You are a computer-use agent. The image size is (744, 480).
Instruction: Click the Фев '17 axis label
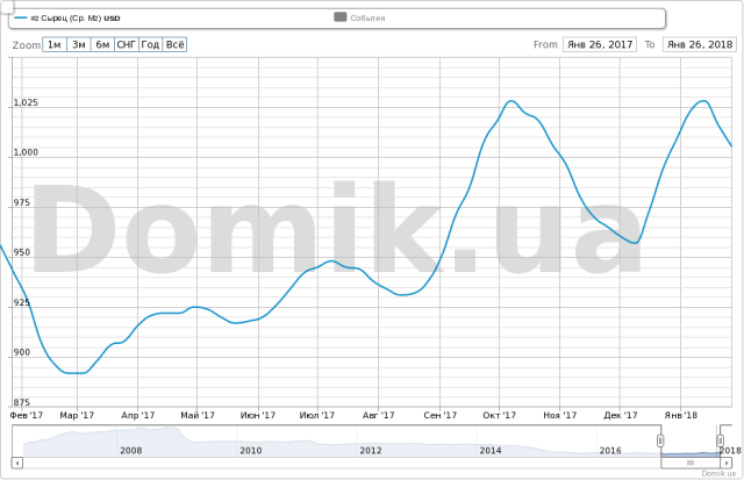coord(27,415)
